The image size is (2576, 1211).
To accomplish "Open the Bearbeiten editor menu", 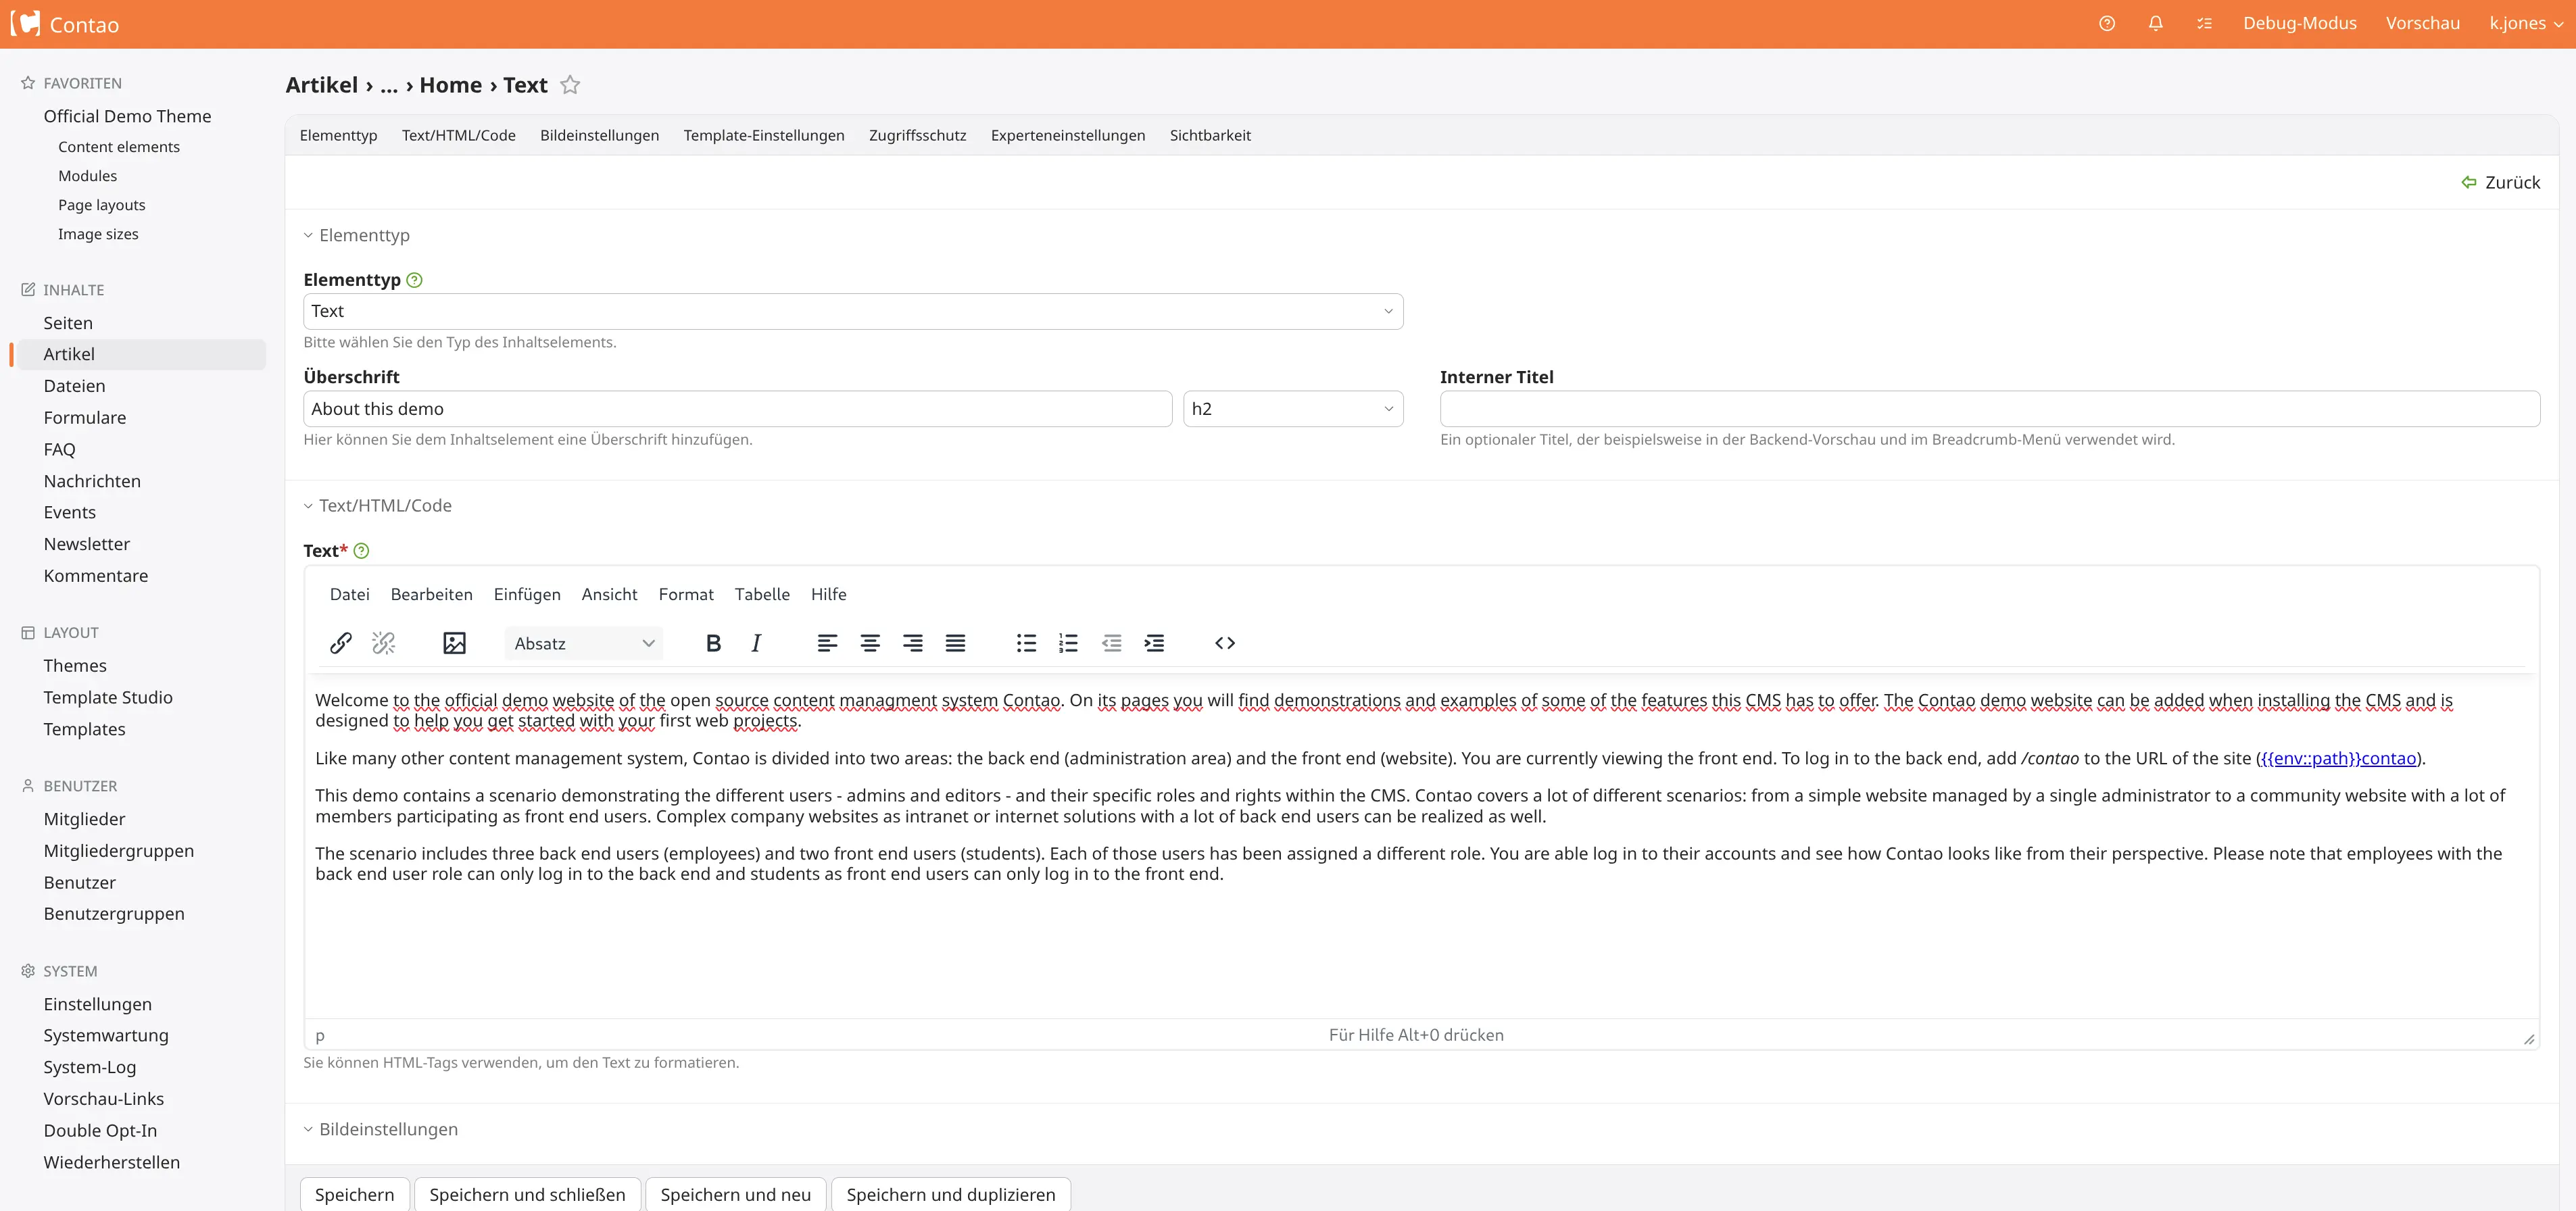I will tap(432, 594).
